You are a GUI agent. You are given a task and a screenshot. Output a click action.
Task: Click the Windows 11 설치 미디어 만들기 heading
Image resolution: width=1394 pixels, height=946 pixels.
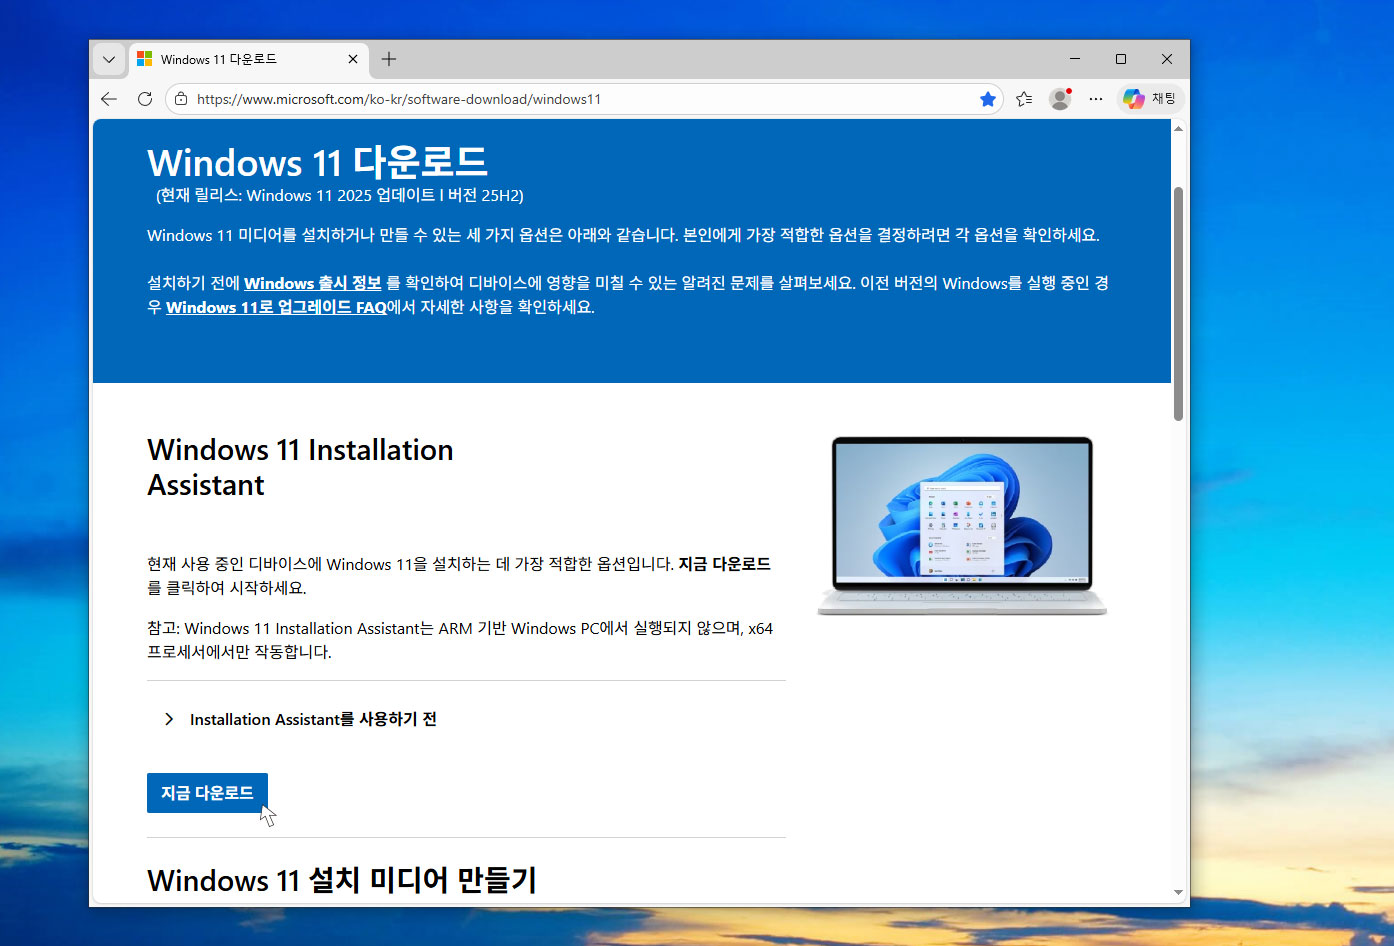(342, 880)
